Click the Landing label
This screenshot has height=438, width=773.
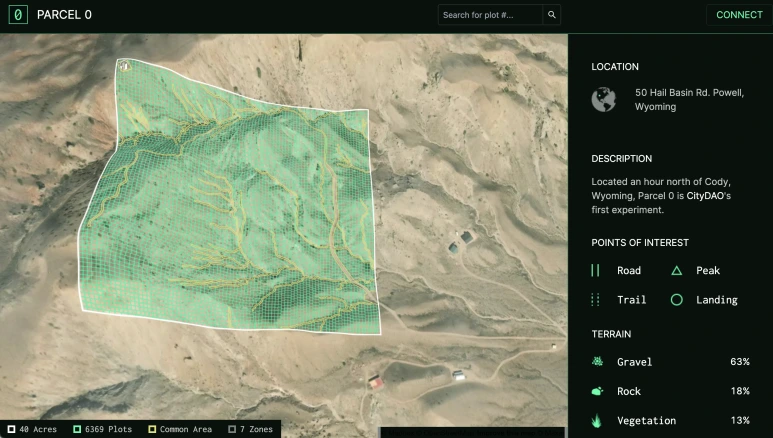[717, 300]
